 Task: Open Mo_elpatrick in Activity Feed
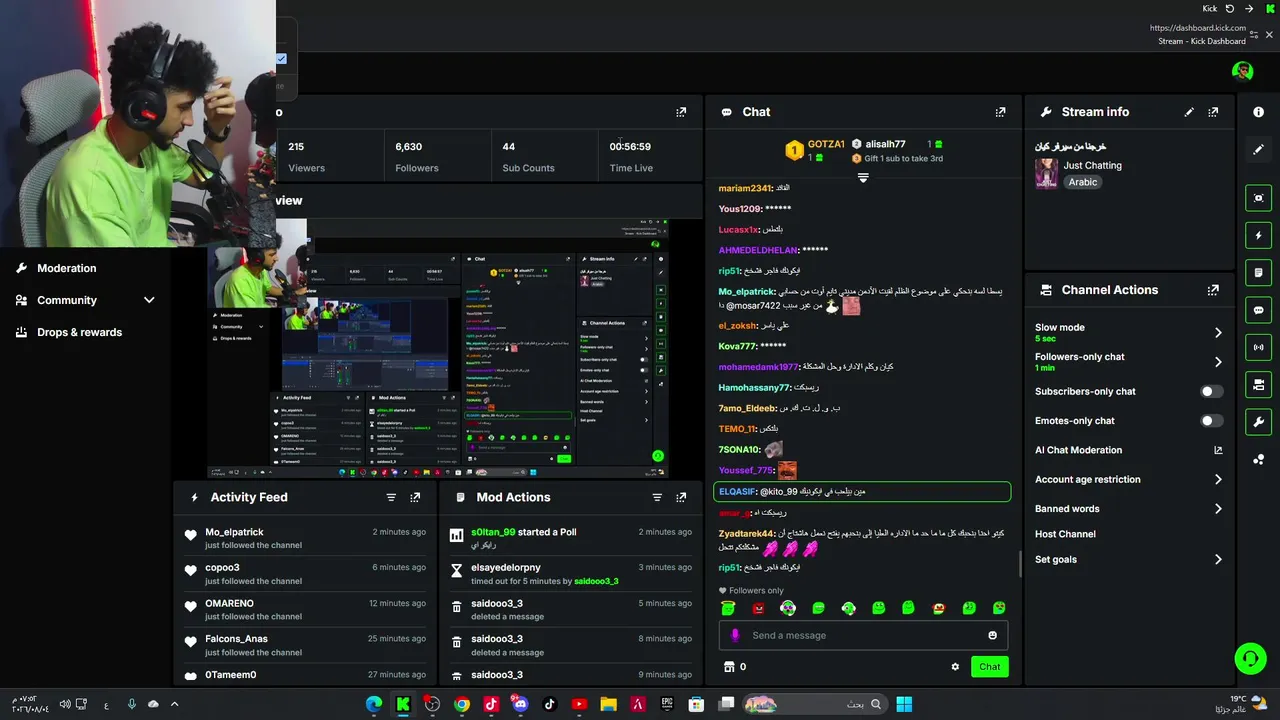point(234,532)
